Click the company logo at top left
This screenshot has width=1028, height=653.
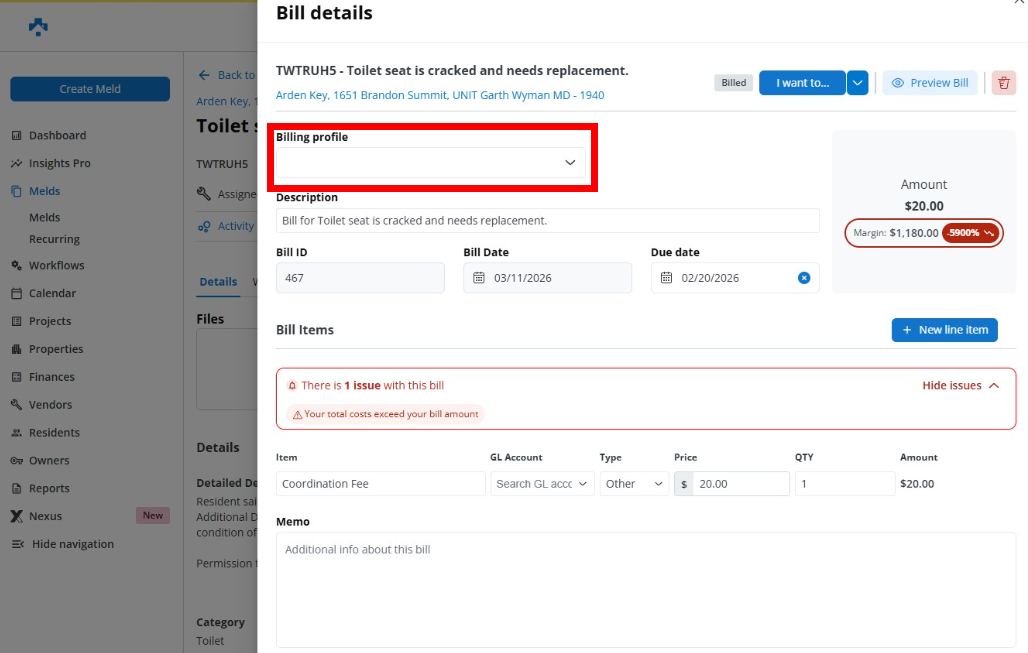point(38,27)
